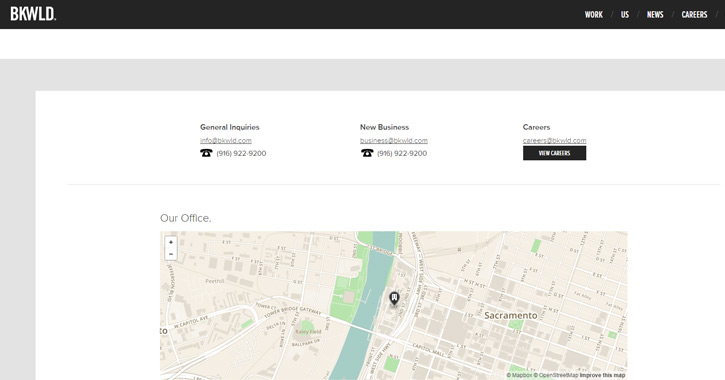725x380 pixels.
Task: Click the phone icon under General Inquiries
Action: 206,153
